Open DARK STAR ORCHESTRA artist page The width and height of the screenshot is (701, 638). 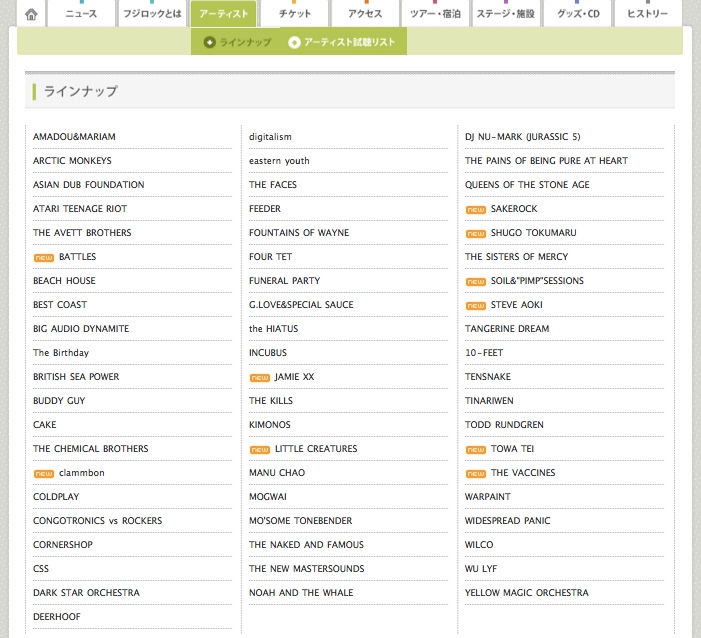coord(86,593)
